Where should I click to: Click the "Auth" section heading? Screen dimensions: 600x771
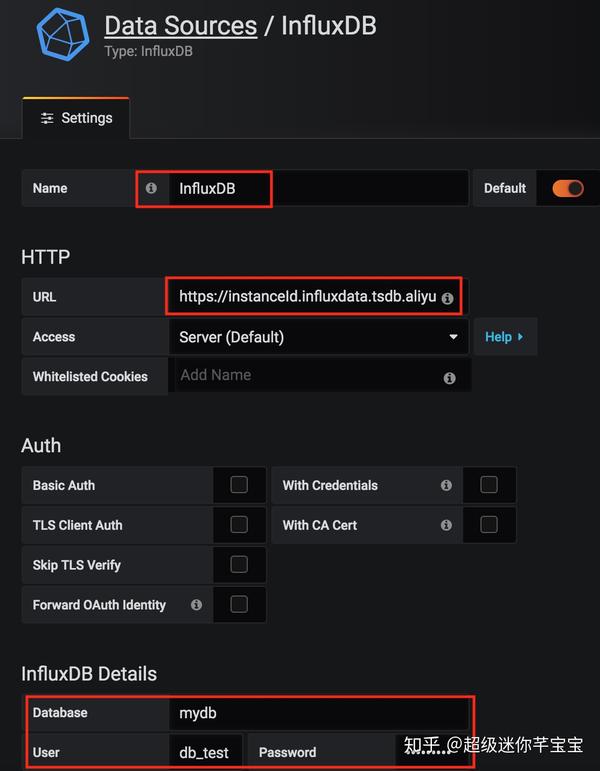[x=41, y=445]
